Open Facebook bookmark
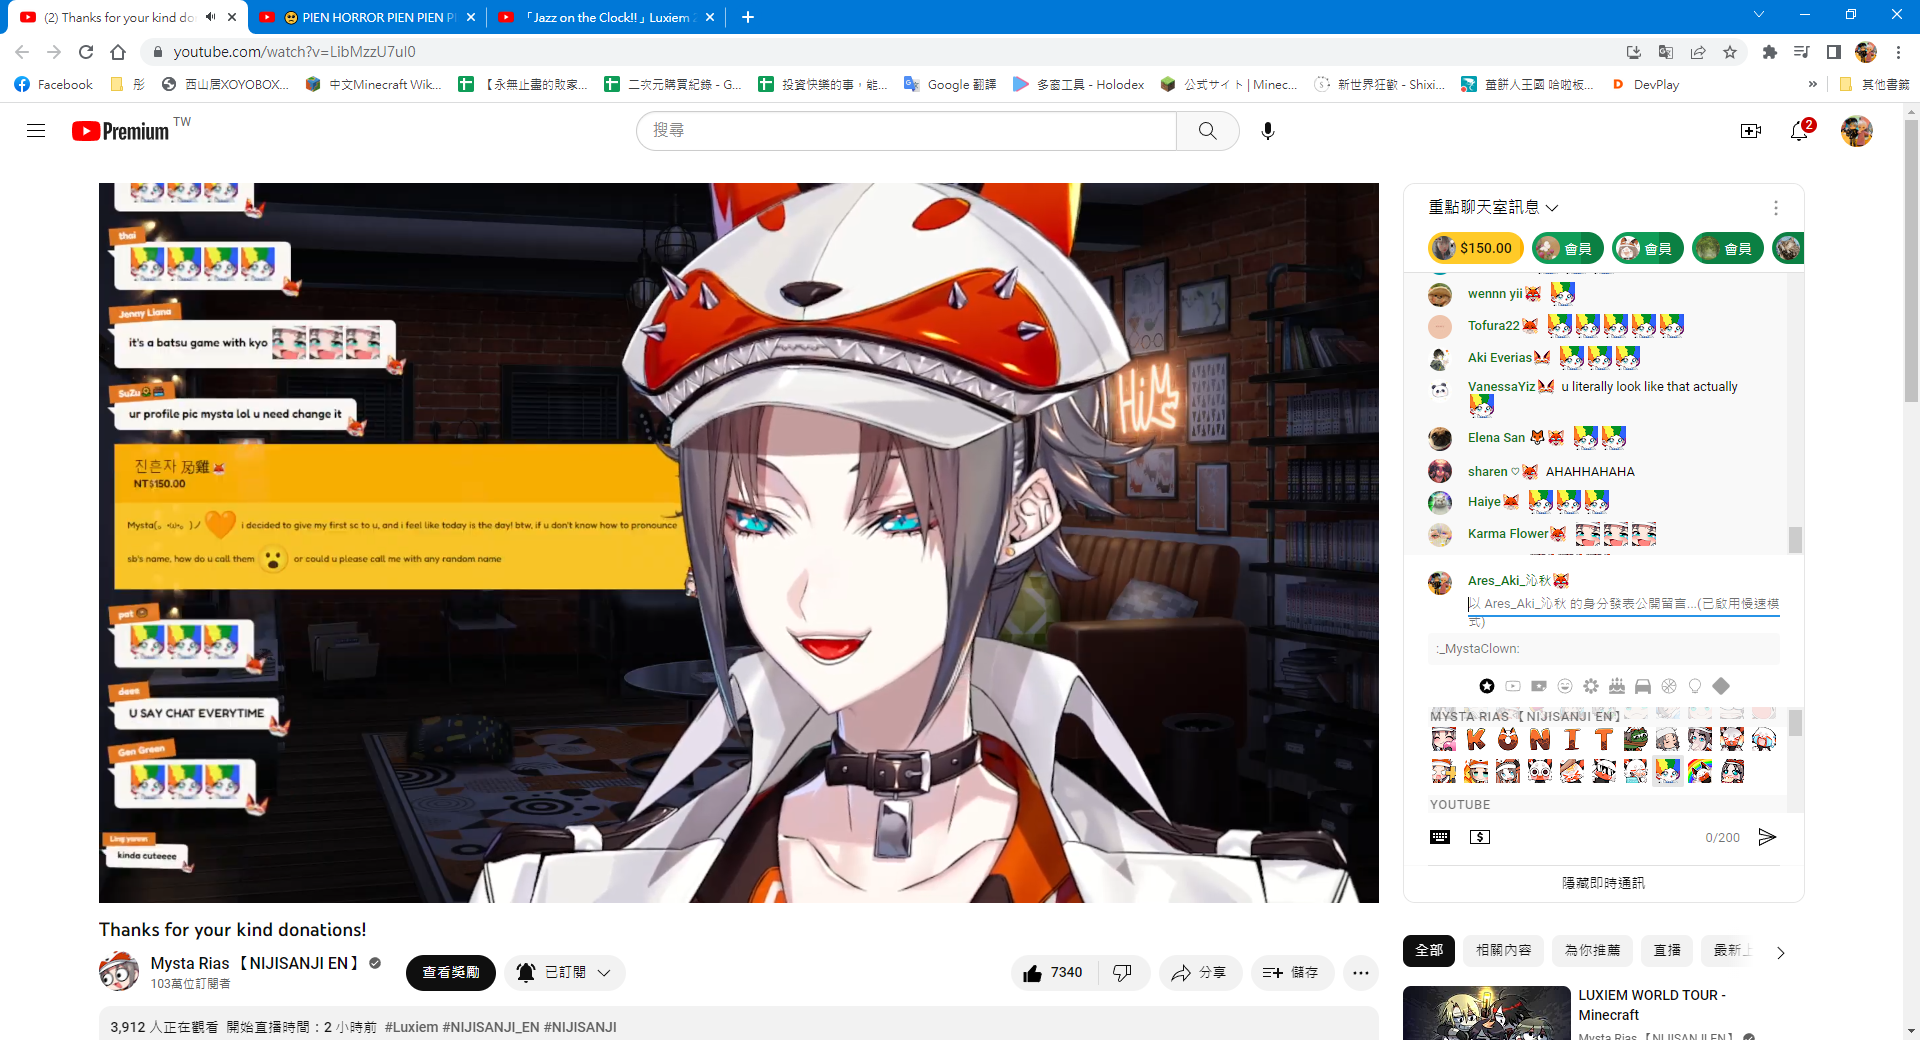 pyautogui.click(x=54, y=85)
